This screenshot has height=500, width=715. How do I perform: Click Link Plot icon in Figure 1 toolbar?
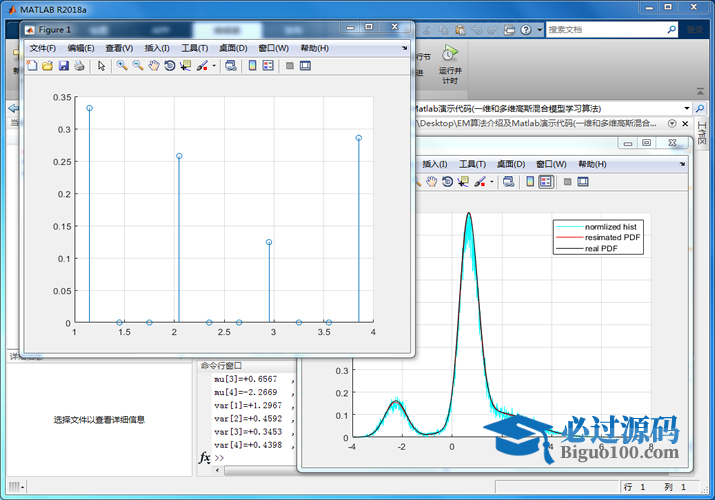(231, 66)
